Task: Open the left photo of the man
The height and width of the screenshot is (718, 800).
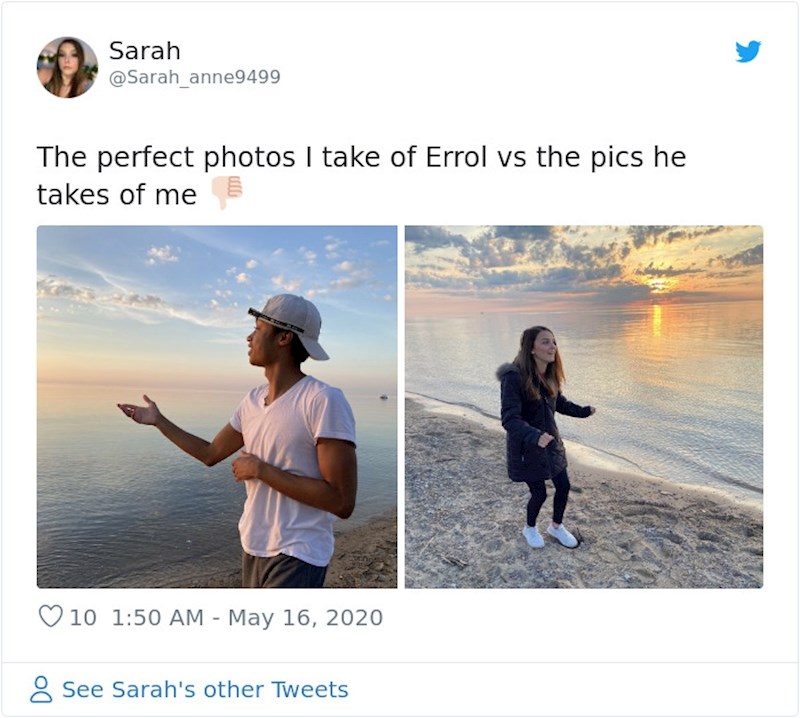Action: click(217, 406)
